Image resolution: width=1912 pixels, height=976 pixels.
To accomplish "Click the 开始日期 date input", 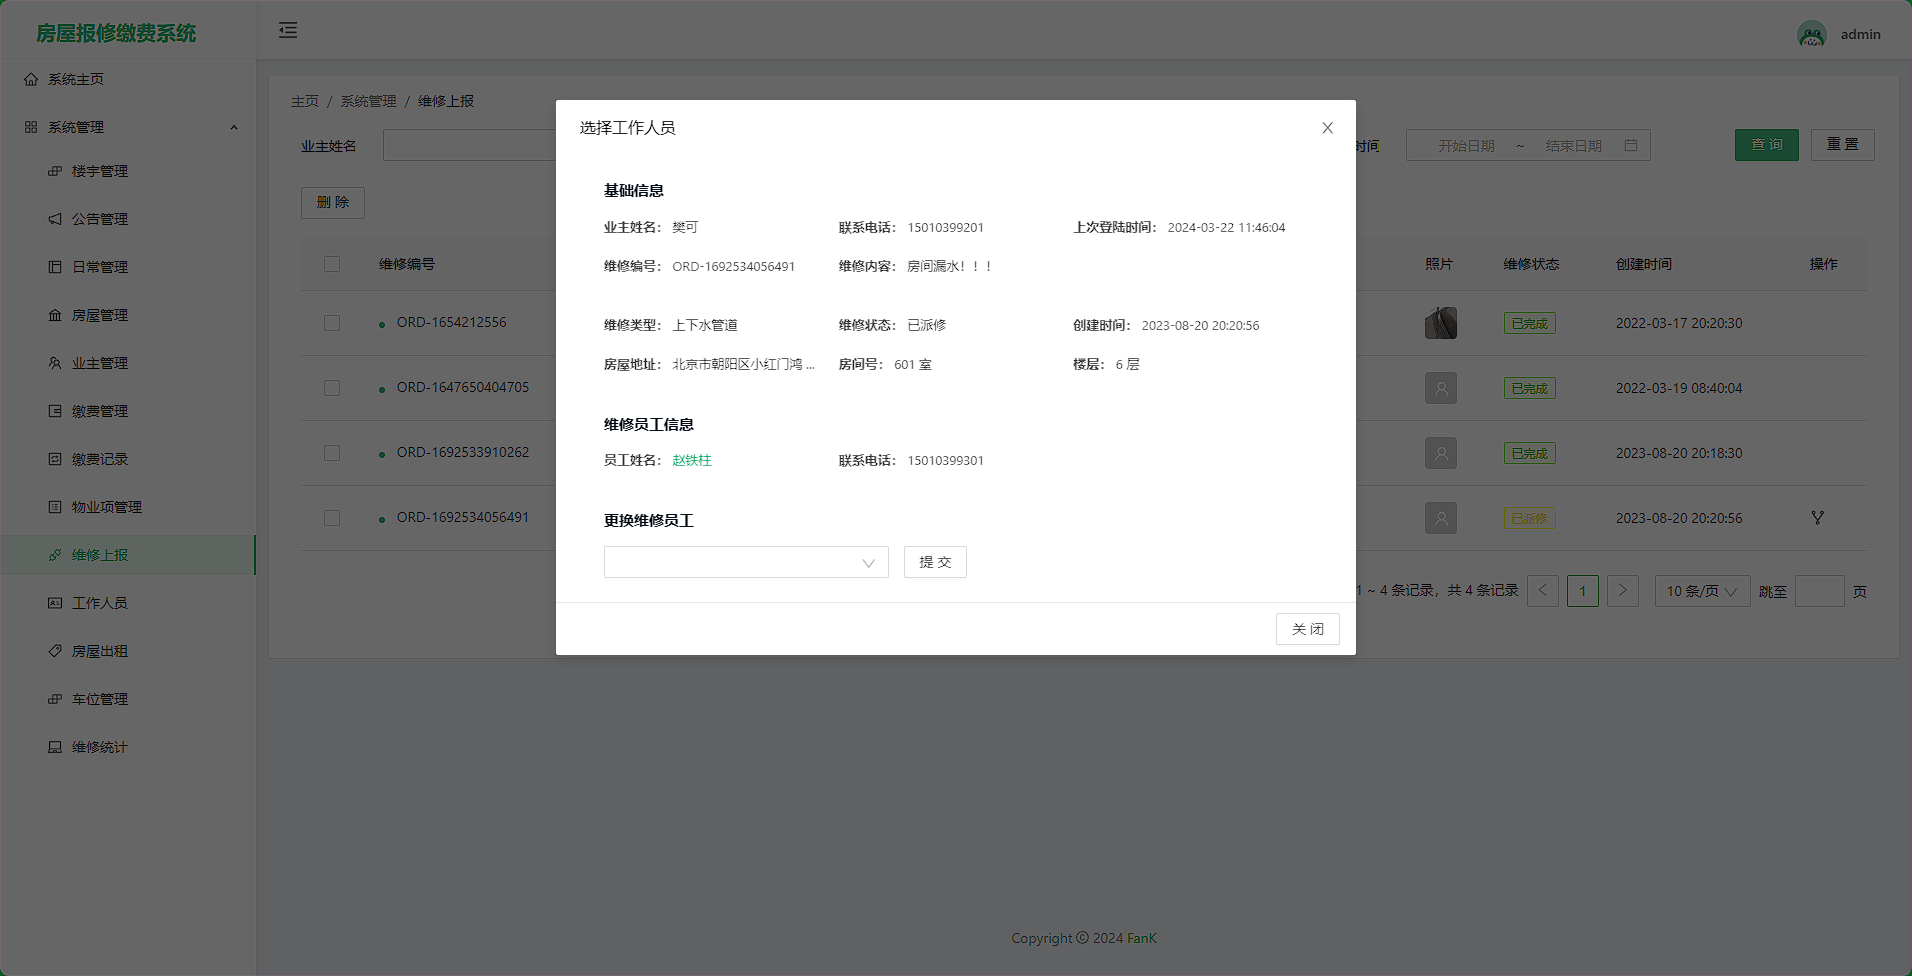I will point(1466,146).
